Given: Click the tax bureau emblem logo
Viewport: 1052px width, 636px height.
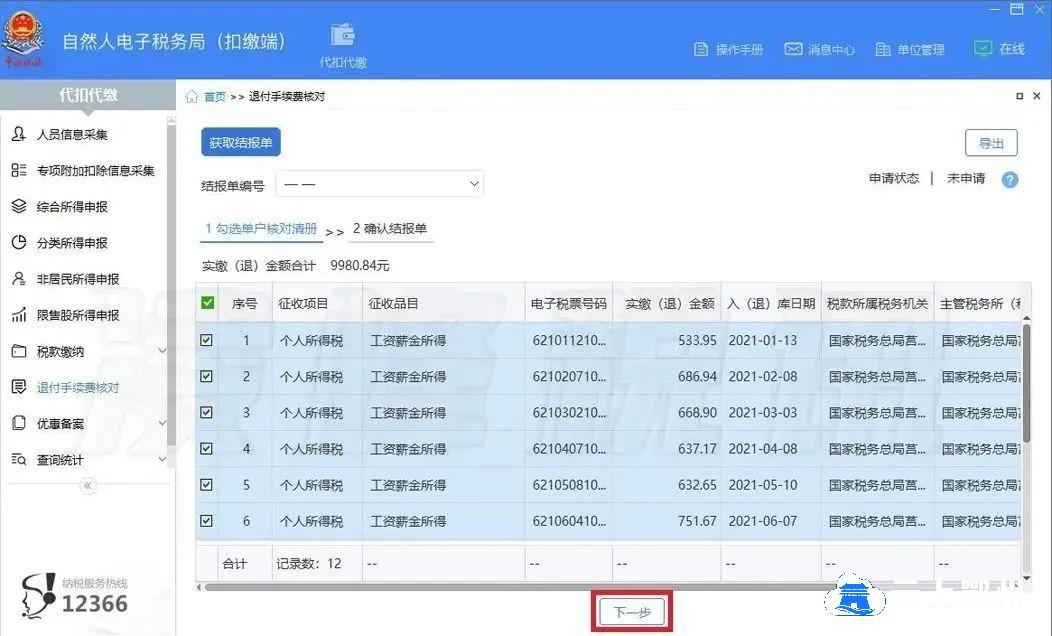Looking at the screenshot, I should 23,40.
